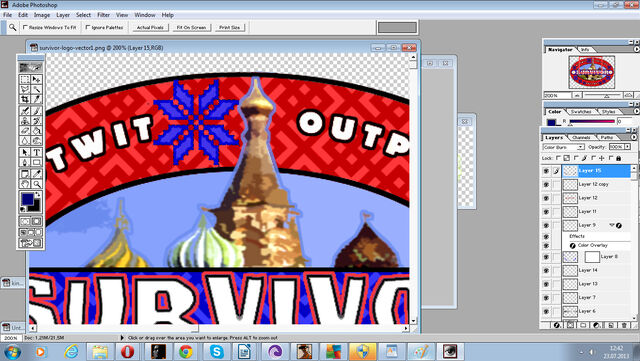Select the Airbrush tool
The height and width of the screenshot is (361, 640).
(x=25, y=110)
